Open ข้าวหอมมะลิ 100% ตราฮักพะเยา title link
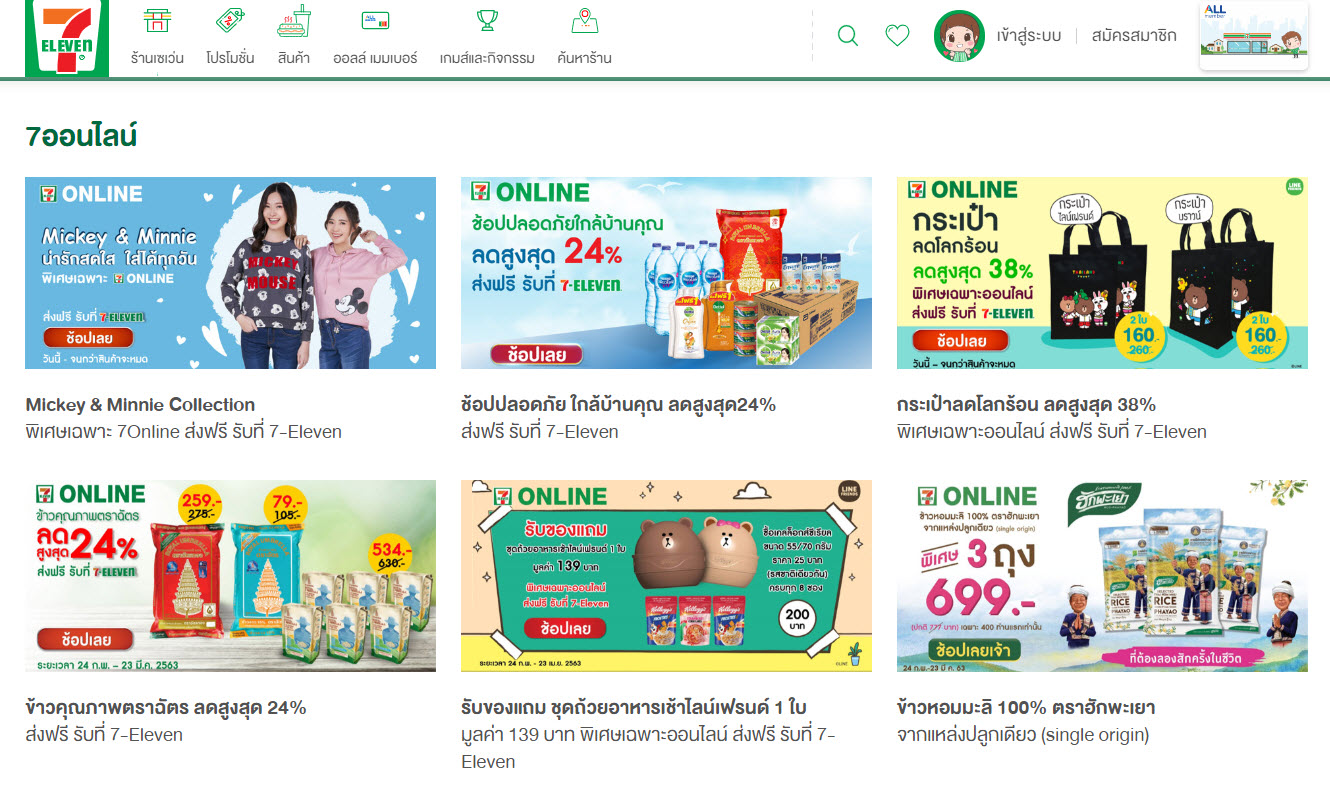The image size is (1330, 787). 1026,708
